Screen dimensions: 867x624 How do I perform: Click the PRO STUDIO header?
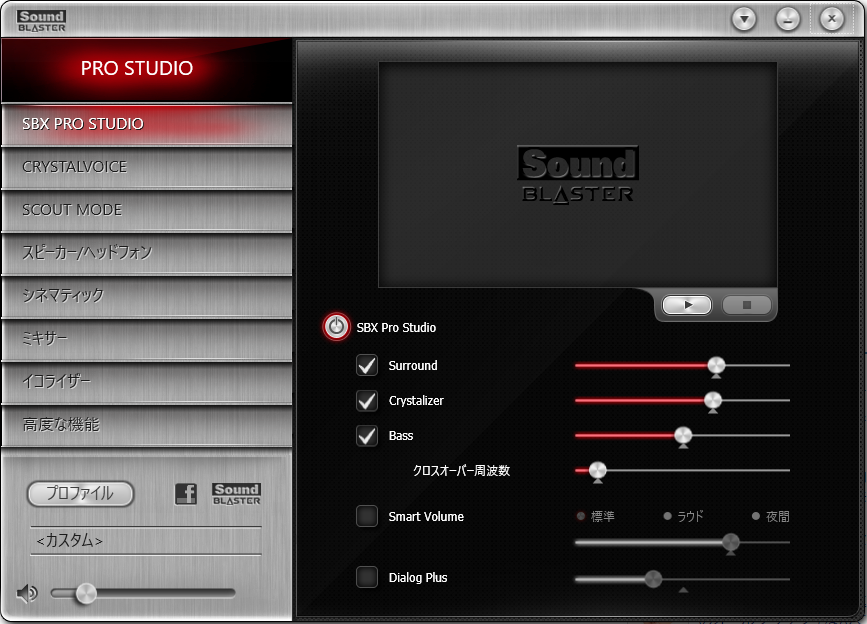(x=147, y=70)
